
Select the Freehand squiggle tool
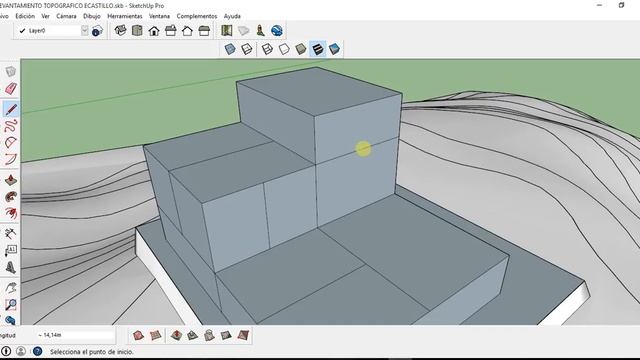click(x=11, y=126)
